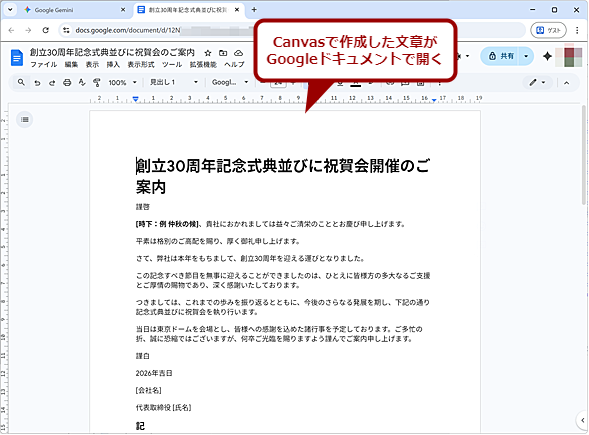
Task: Click the browser address bar URL
Action: [x=128, y=30]
